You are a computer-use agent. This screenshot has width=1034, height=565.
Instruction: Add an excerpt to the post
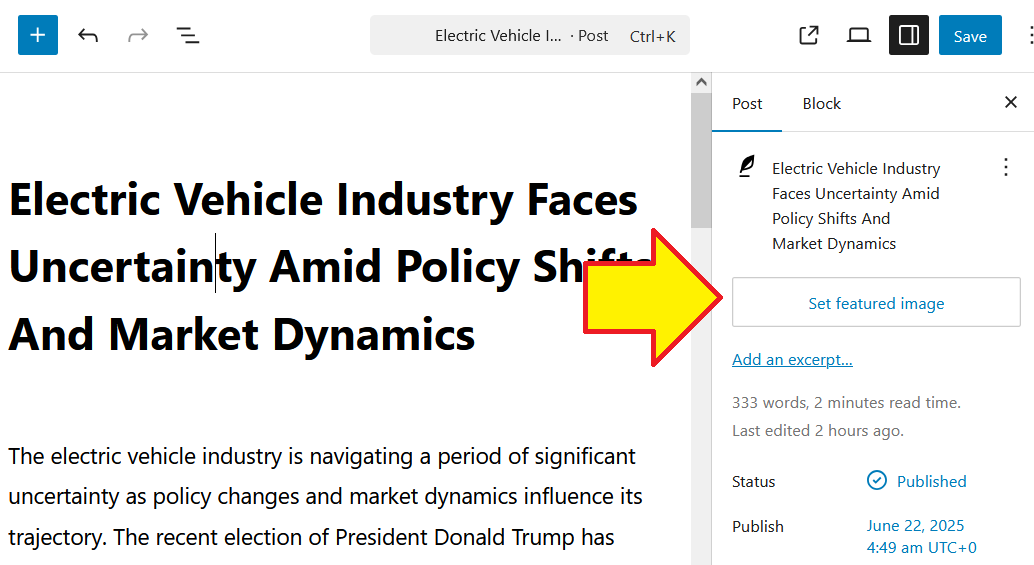(792, 359)
